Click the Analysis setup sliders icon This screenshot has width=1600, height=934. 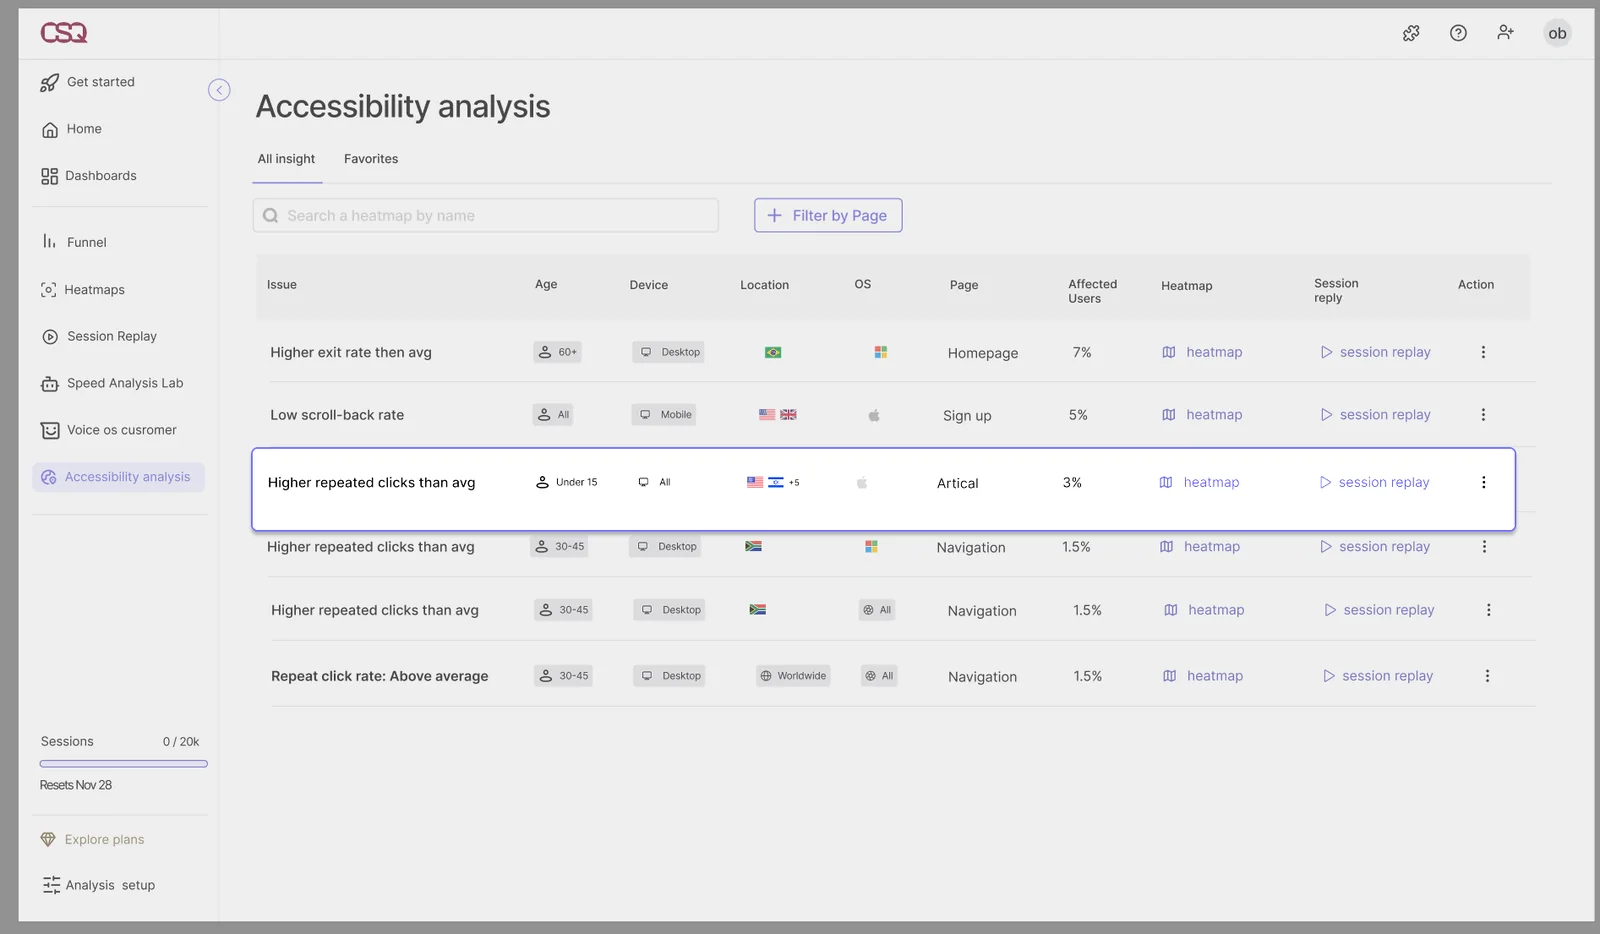click(51, 885)
